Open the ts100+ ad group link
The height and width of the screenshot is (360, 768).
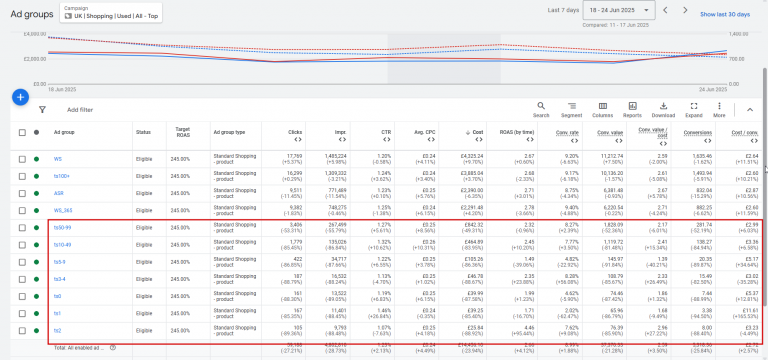61,176
